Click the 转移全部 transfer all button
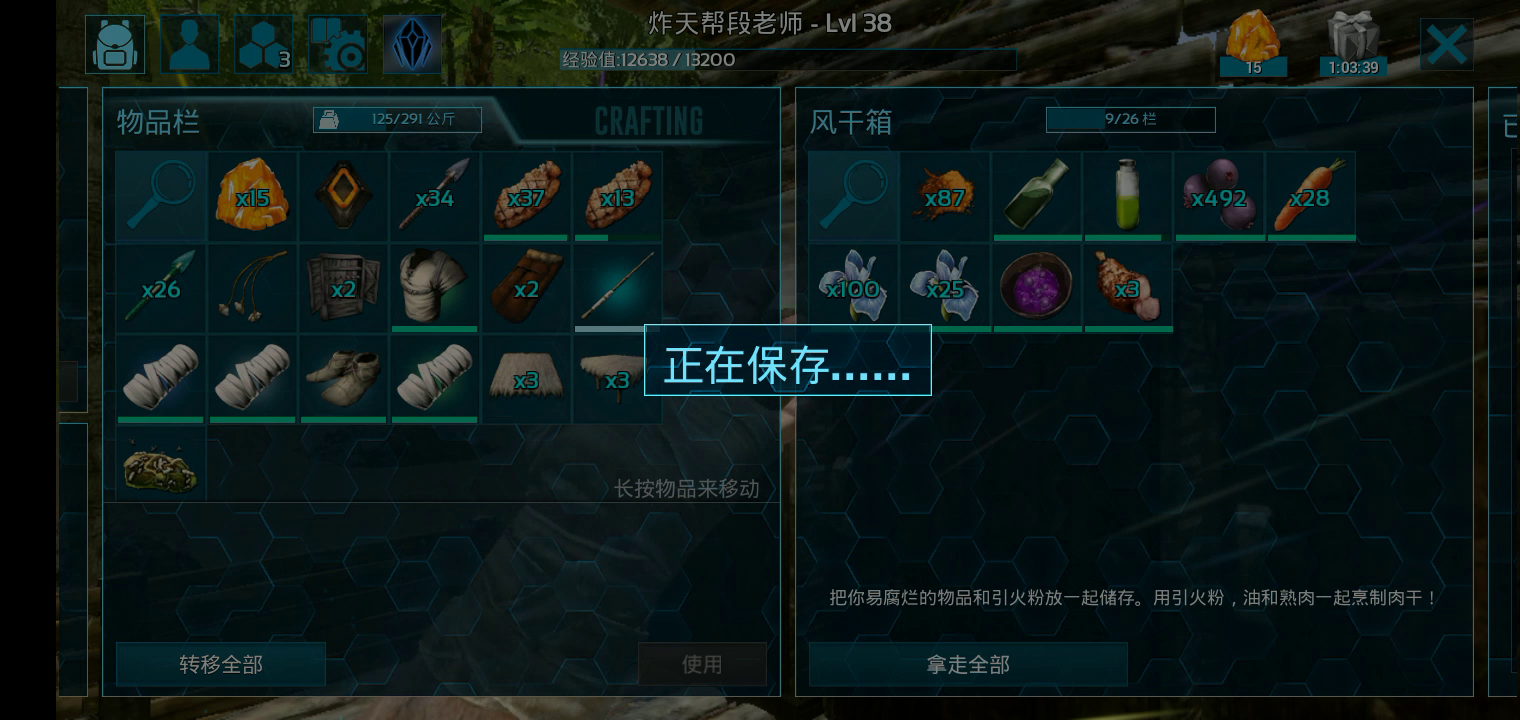 tap(221, 664)
